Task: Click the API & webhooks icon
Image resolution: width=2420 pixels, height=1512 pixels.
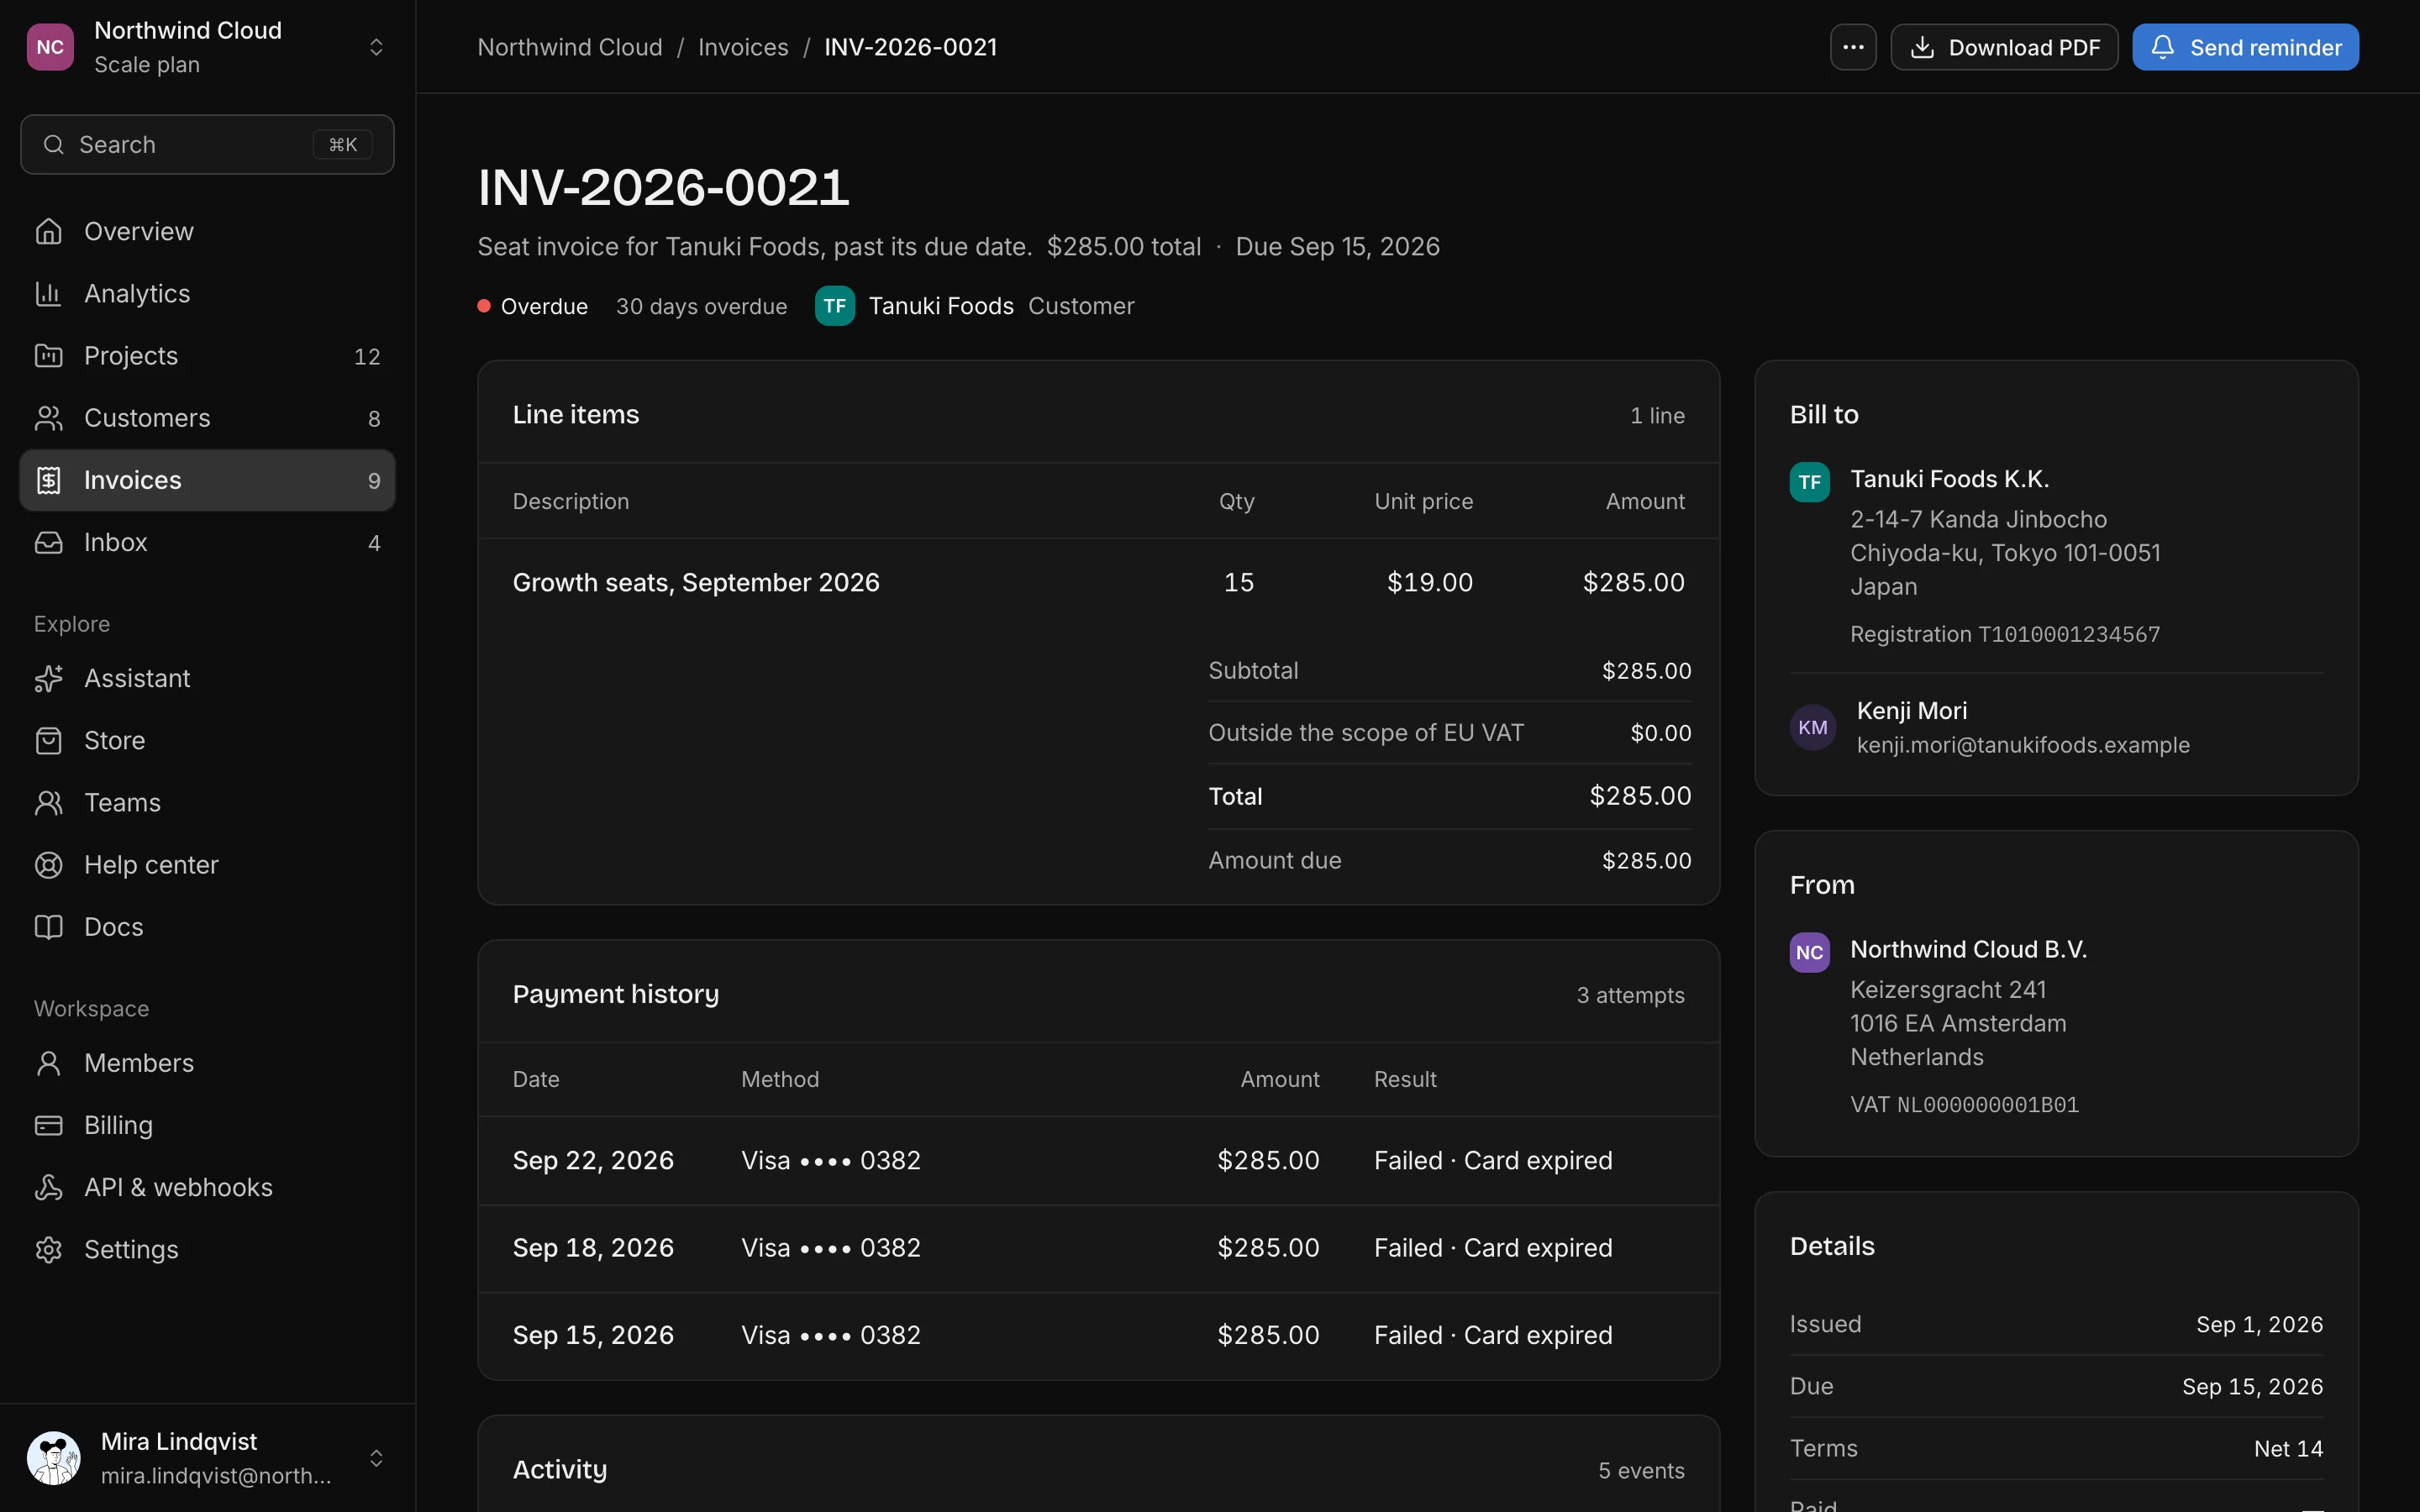Action: coord(48,1187)
